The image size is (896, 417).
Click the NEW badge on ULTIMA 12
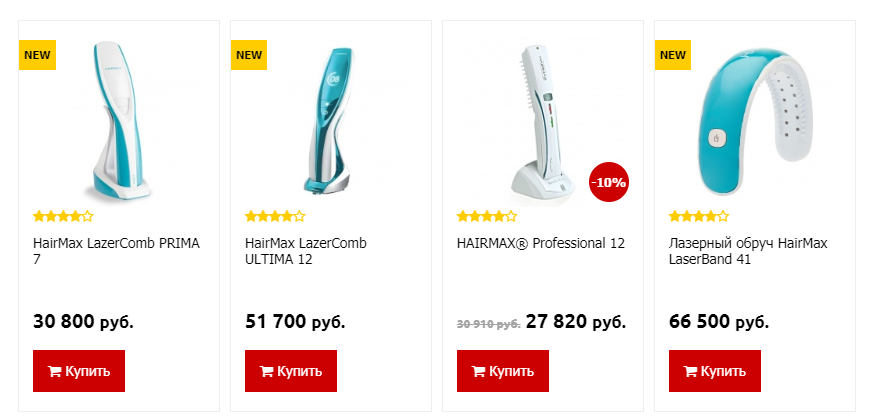(249, 55)
